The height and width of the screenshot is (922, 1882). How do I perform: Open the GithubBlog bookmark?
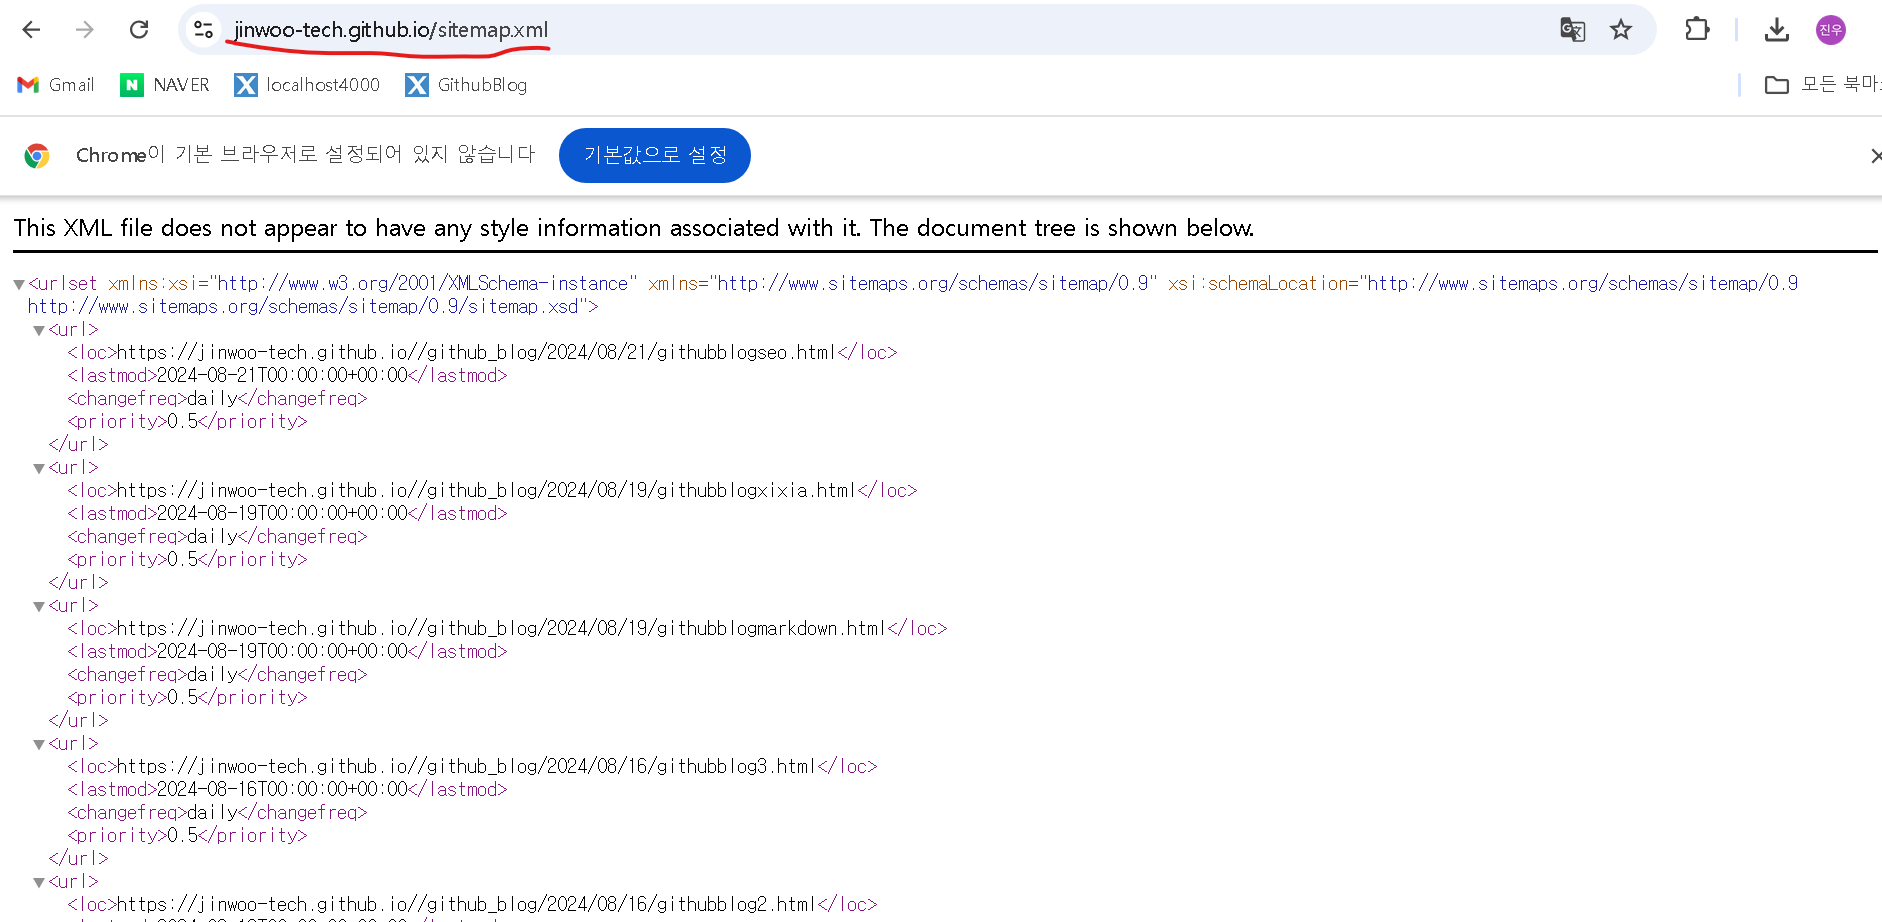(466, 85)
